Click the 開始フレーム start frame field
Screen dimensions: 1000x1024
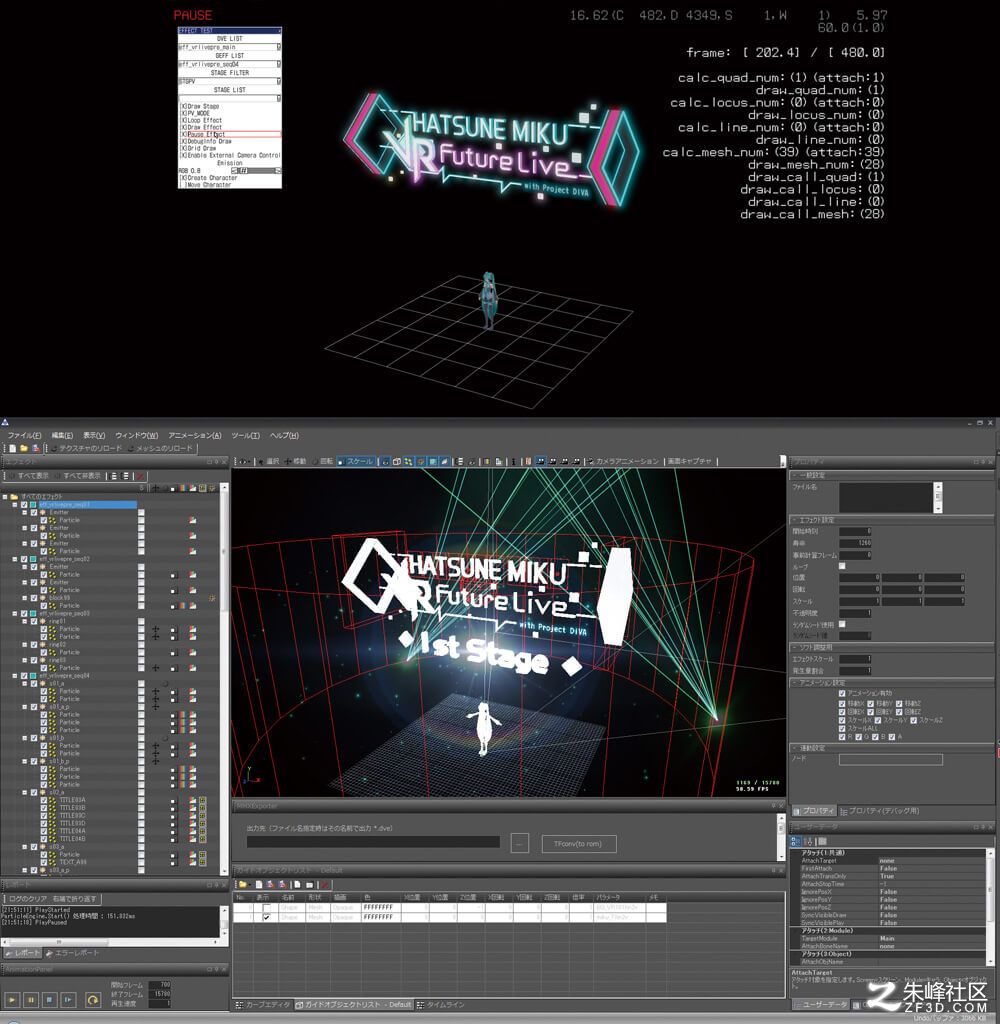159,985
